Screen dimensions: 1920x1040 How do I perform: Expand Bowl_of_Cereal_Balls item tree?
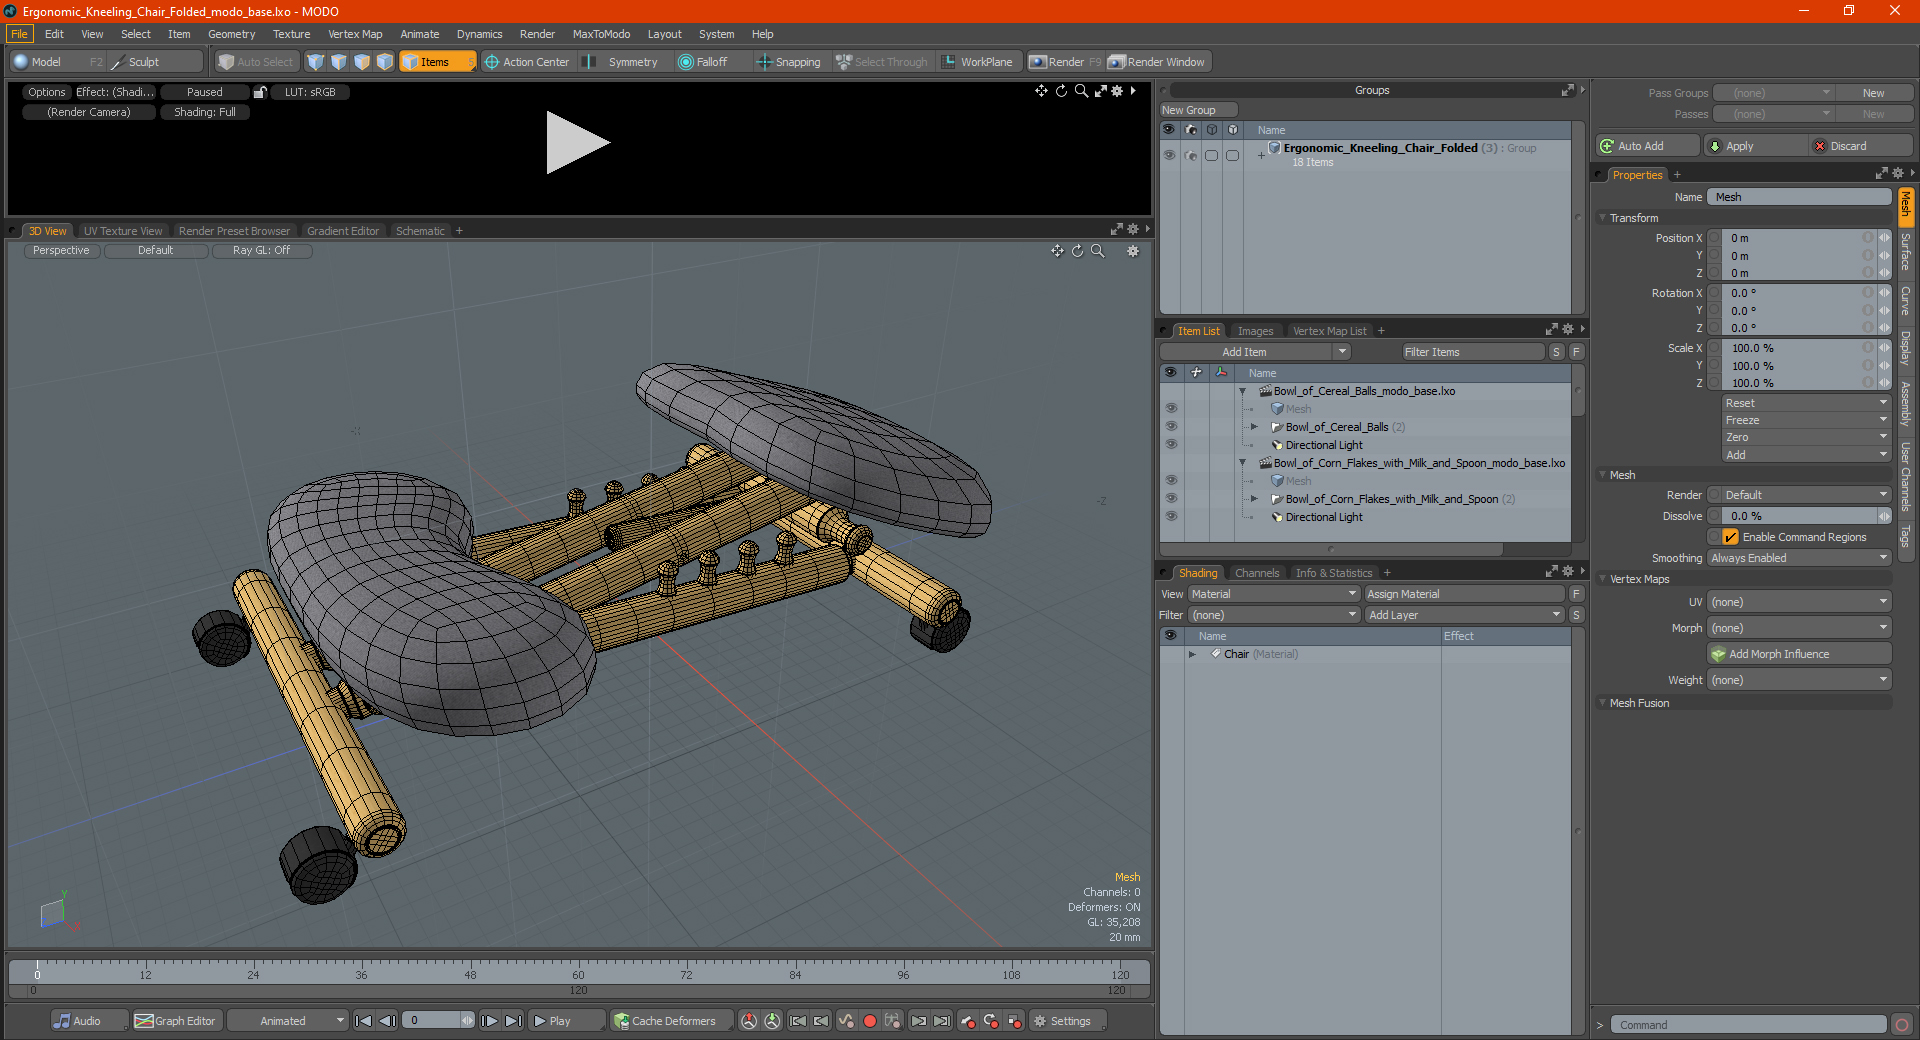pyautogui.click(x=1255, y=427)
